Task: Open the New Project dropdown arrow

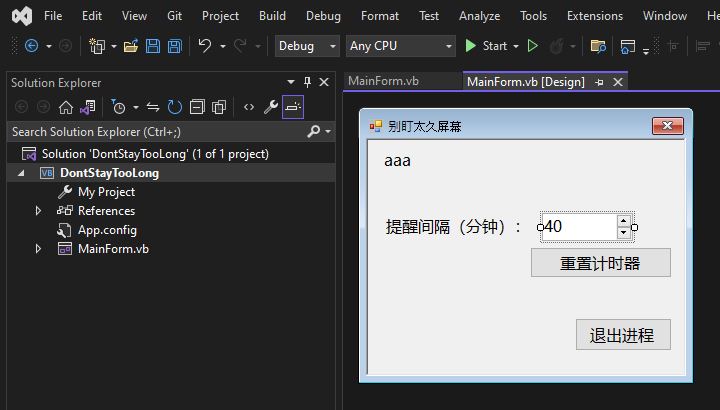Action: pyautogui.click(x=114, y=46)
